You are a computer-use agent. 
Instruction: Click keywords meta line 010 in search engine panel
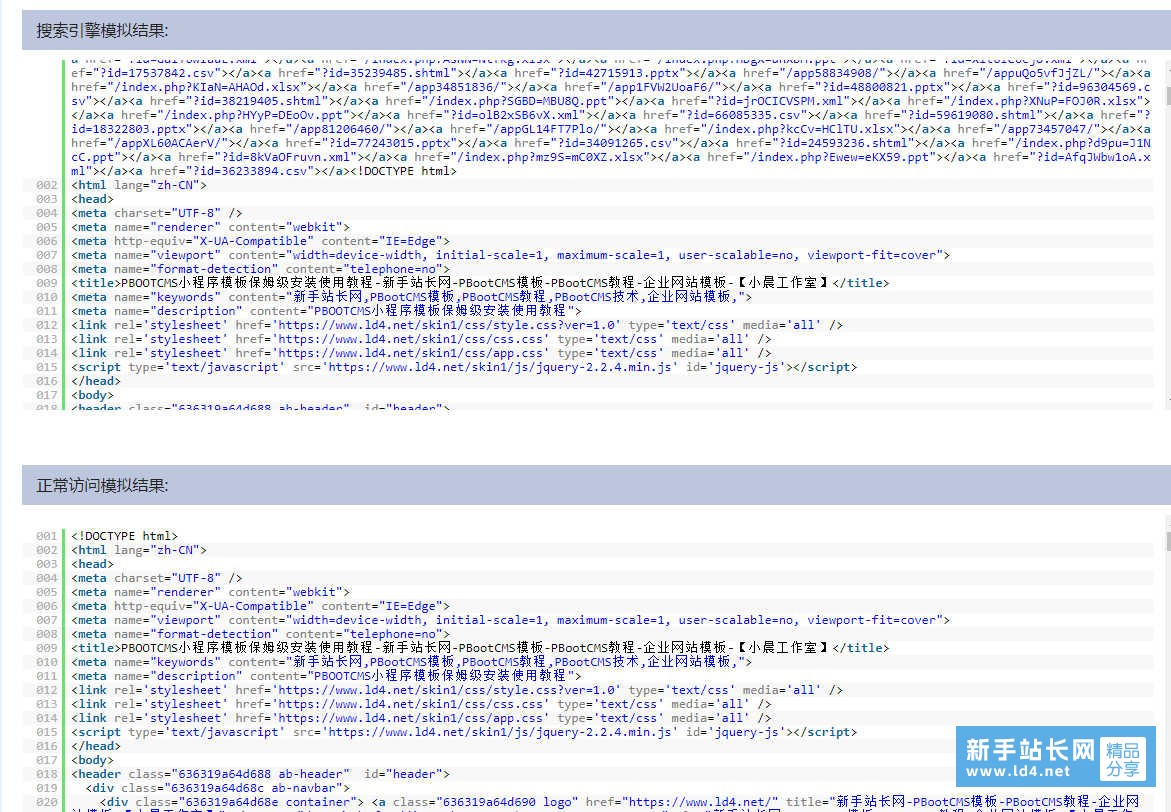pyautogui.click(x=411, y=297)
